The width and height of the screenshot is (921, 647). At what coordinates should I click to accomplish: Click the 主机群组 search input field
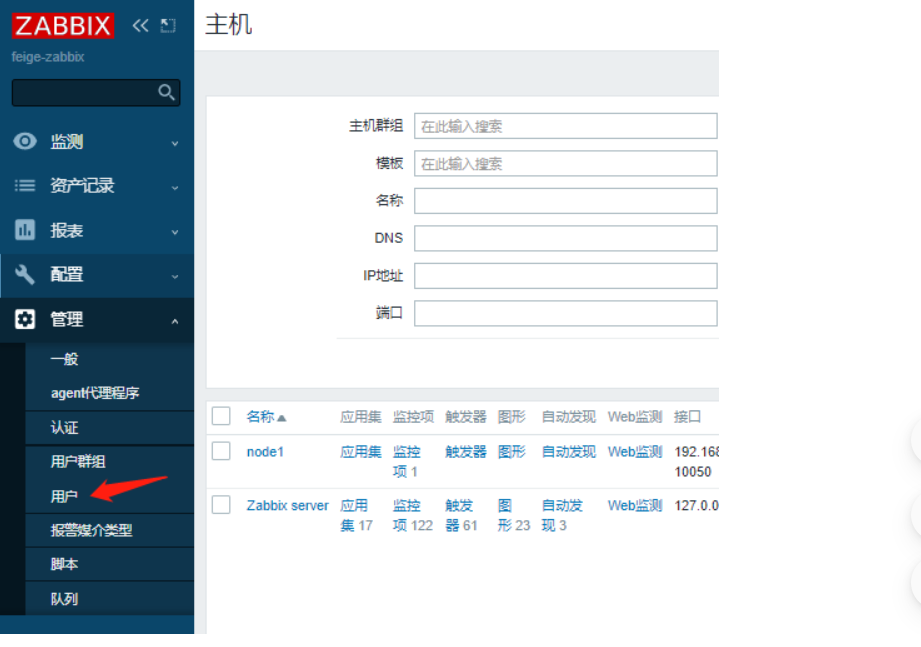(565, 126)
